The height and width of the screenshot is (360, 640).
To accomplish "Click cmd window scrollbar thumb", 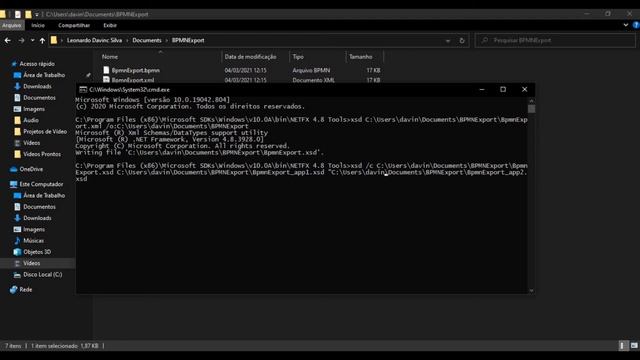I will (x=531, y=109).
